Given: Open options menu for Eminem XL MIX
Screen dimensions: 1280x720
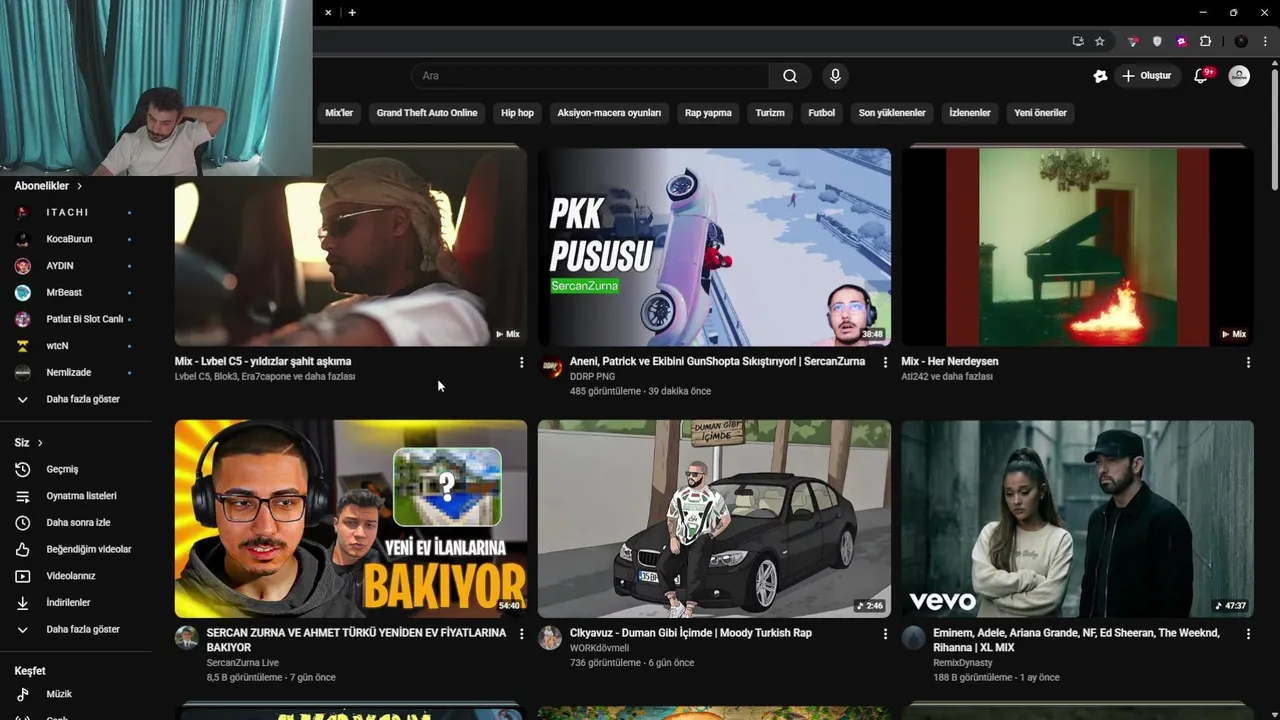Looking at the screenshot, I should click(1248, 634).
